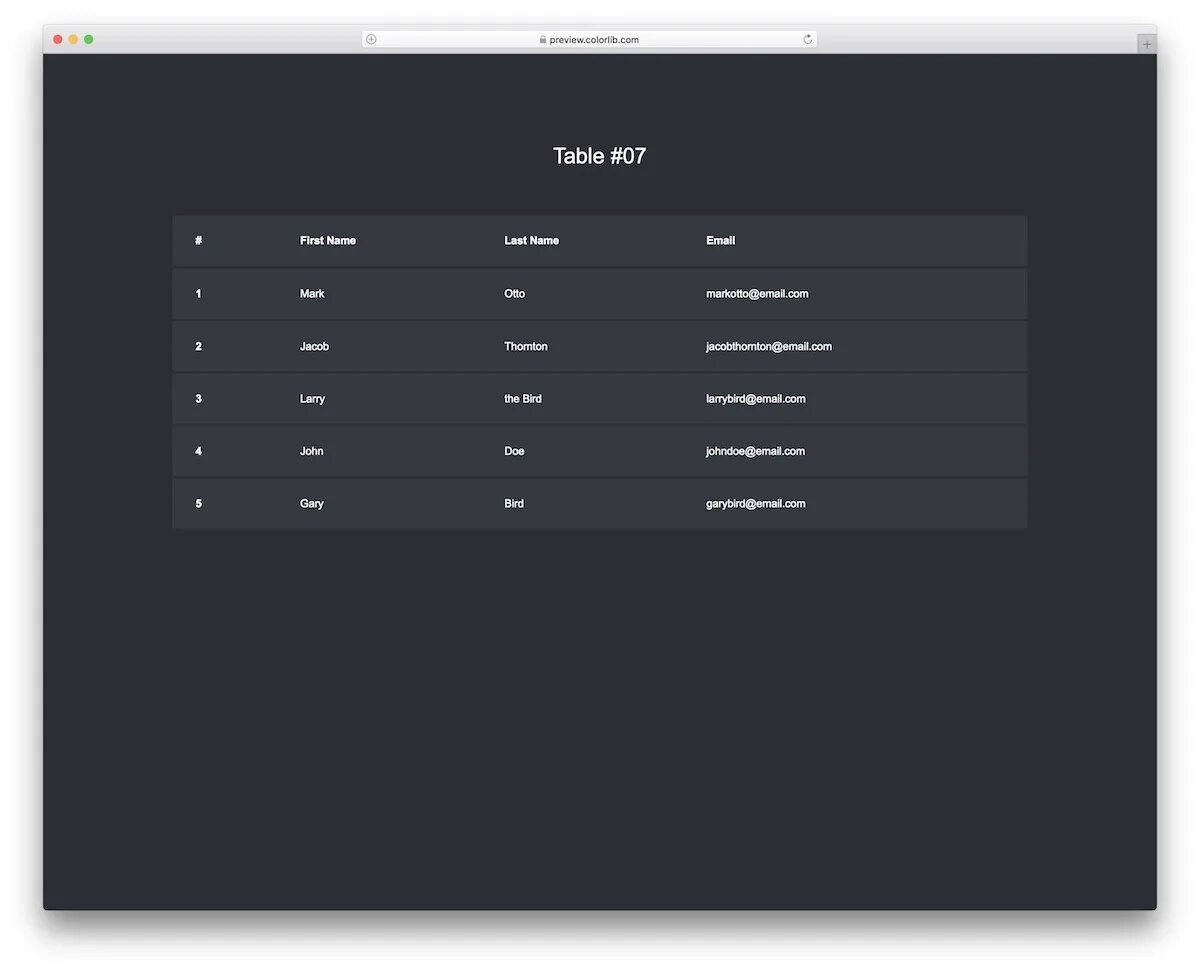
Task: Click the Table #07 heading
Action: click(600, 156)
